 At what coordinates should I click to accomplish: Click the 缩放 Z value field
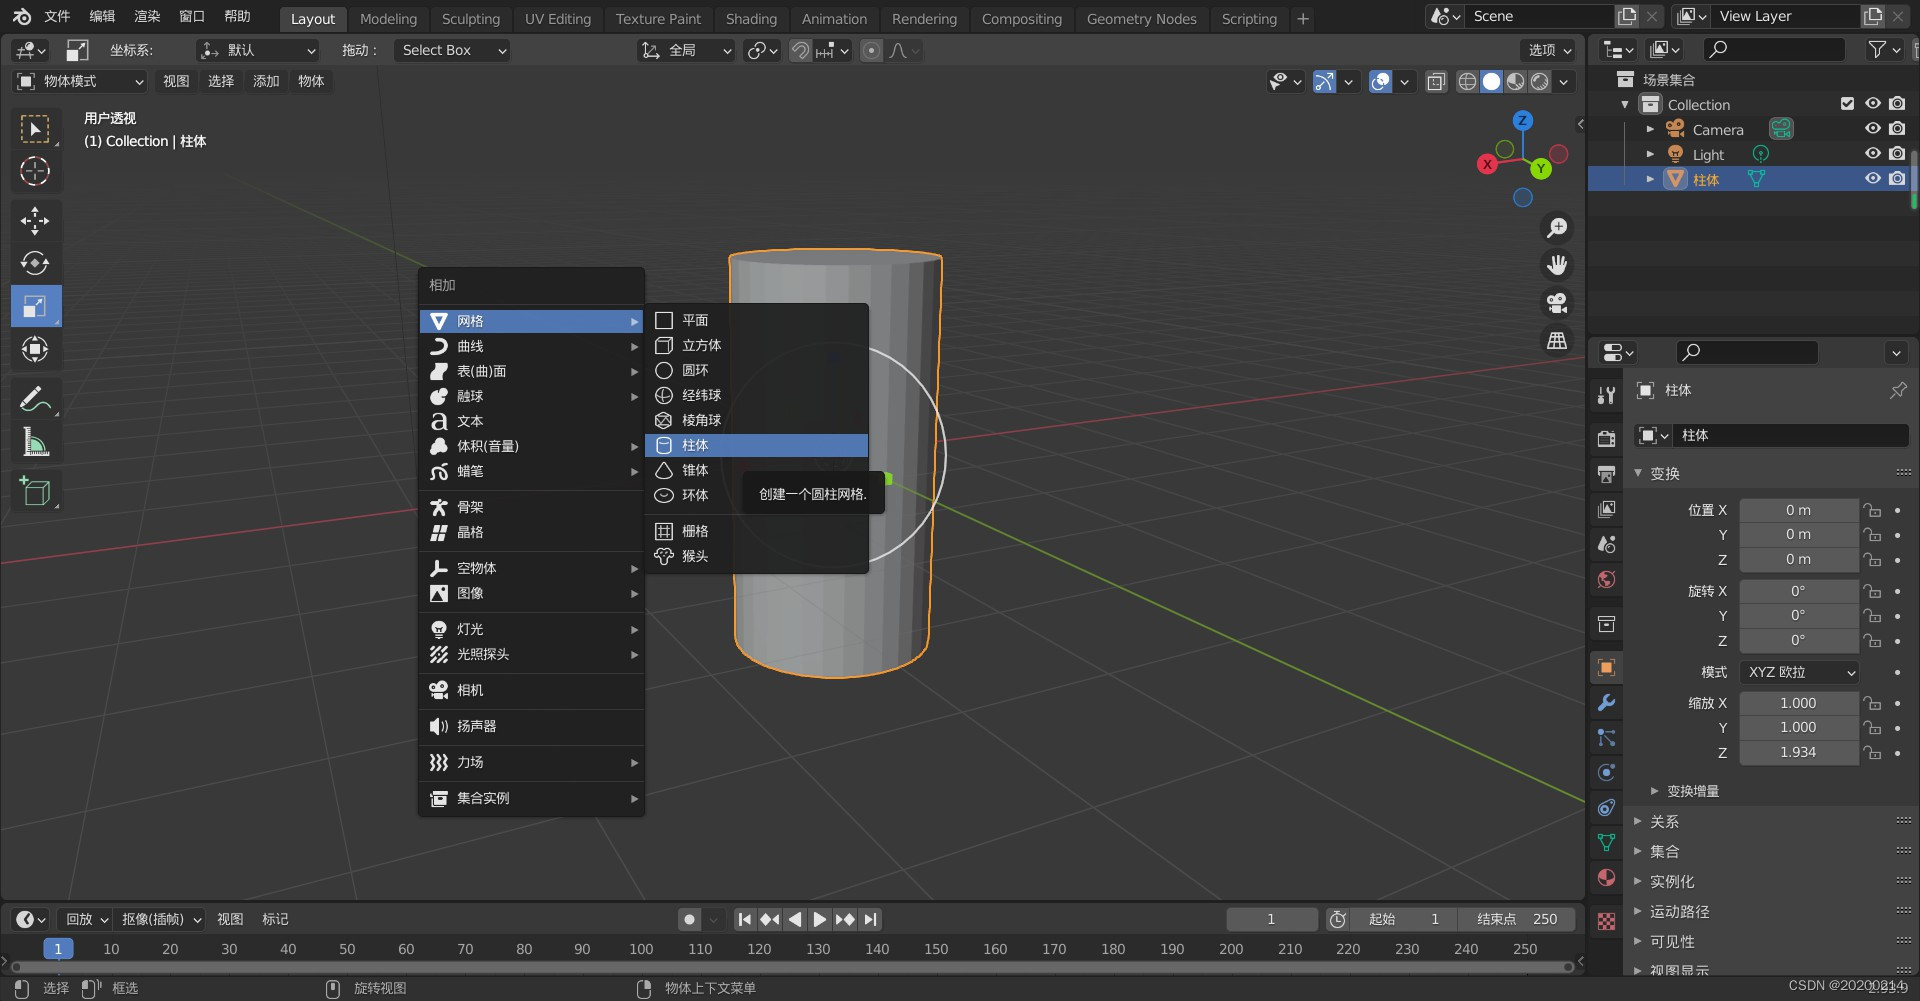(1798, 752)
